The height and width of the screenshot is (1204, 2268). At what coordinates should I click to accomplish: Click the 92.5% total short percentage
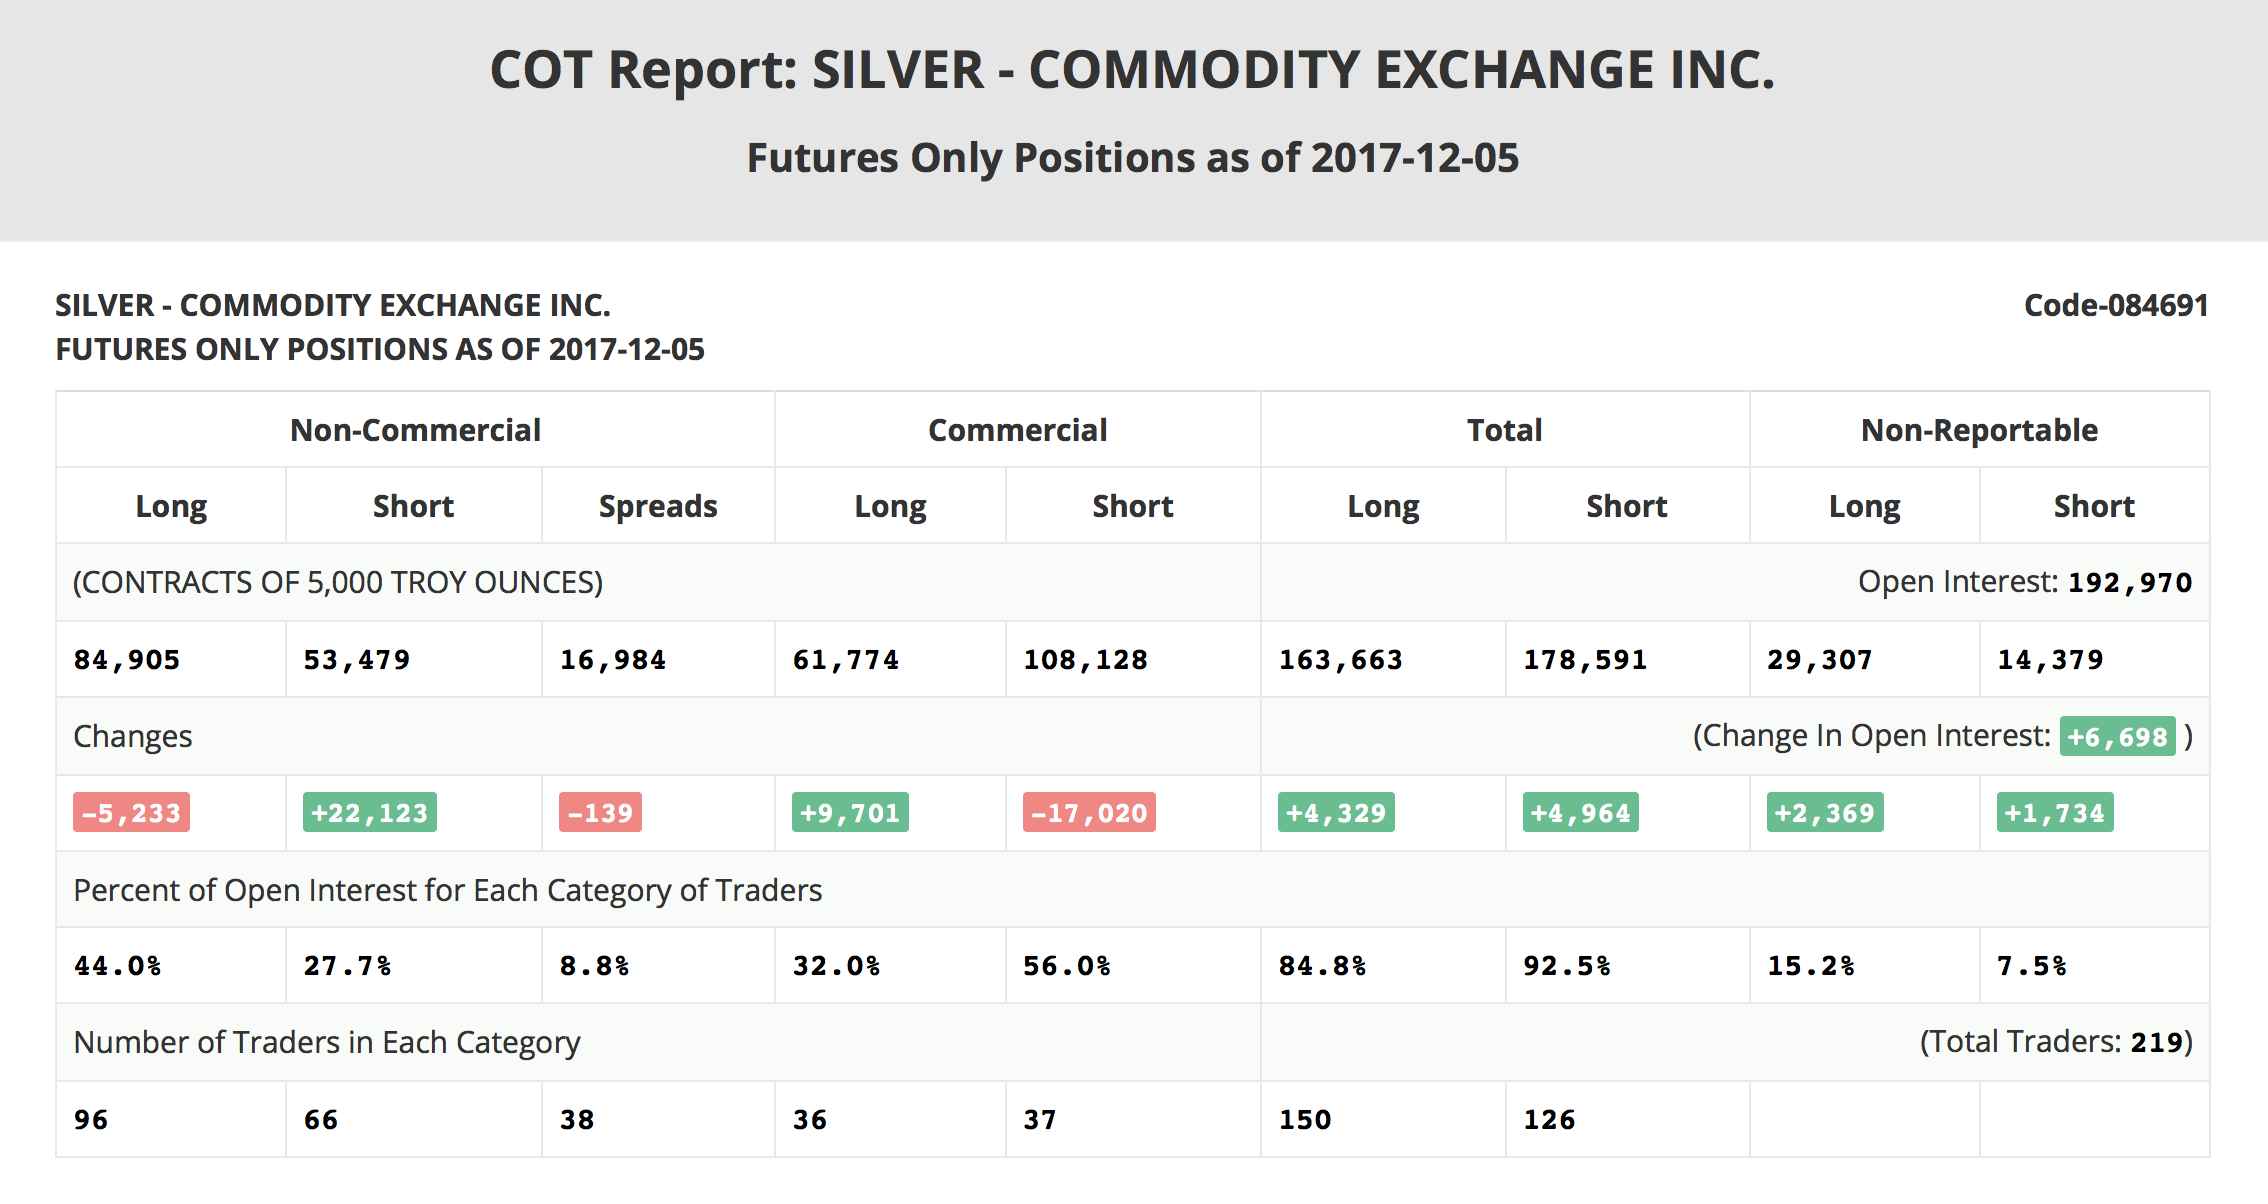[x=1566, y=966]
